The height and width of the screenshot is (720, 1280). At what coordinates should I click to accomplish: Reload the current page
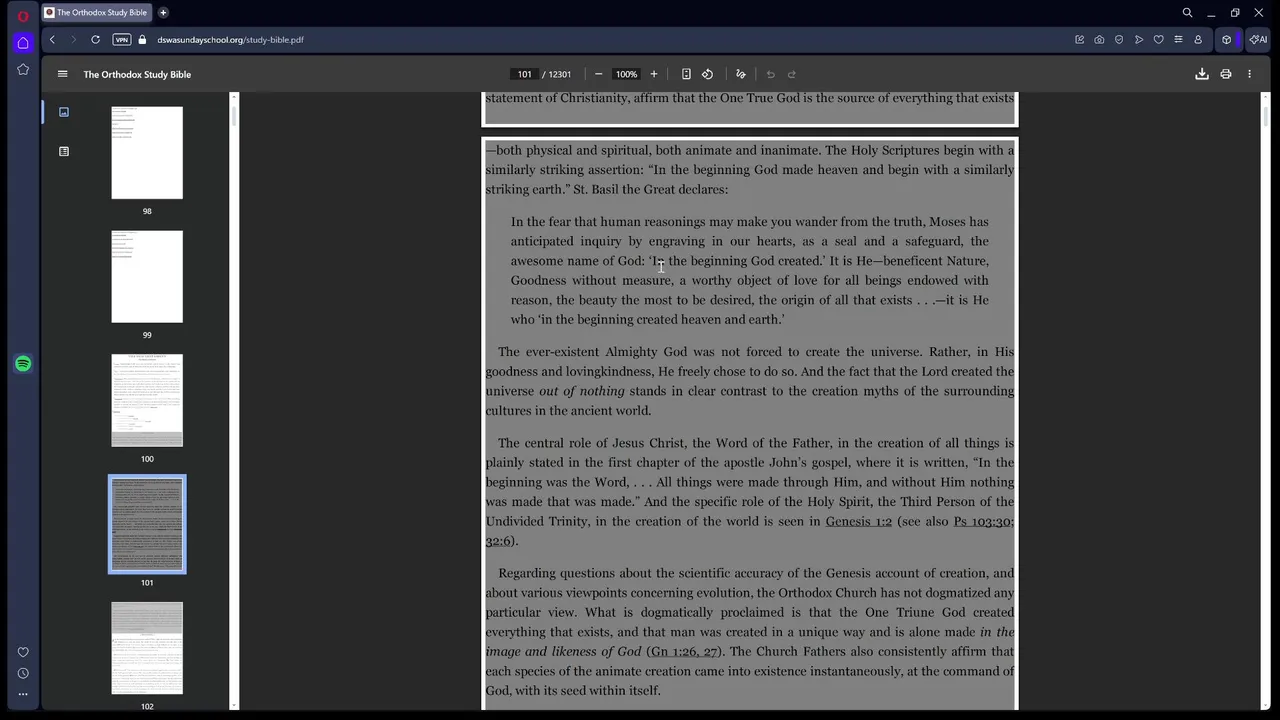coord(95,40)
